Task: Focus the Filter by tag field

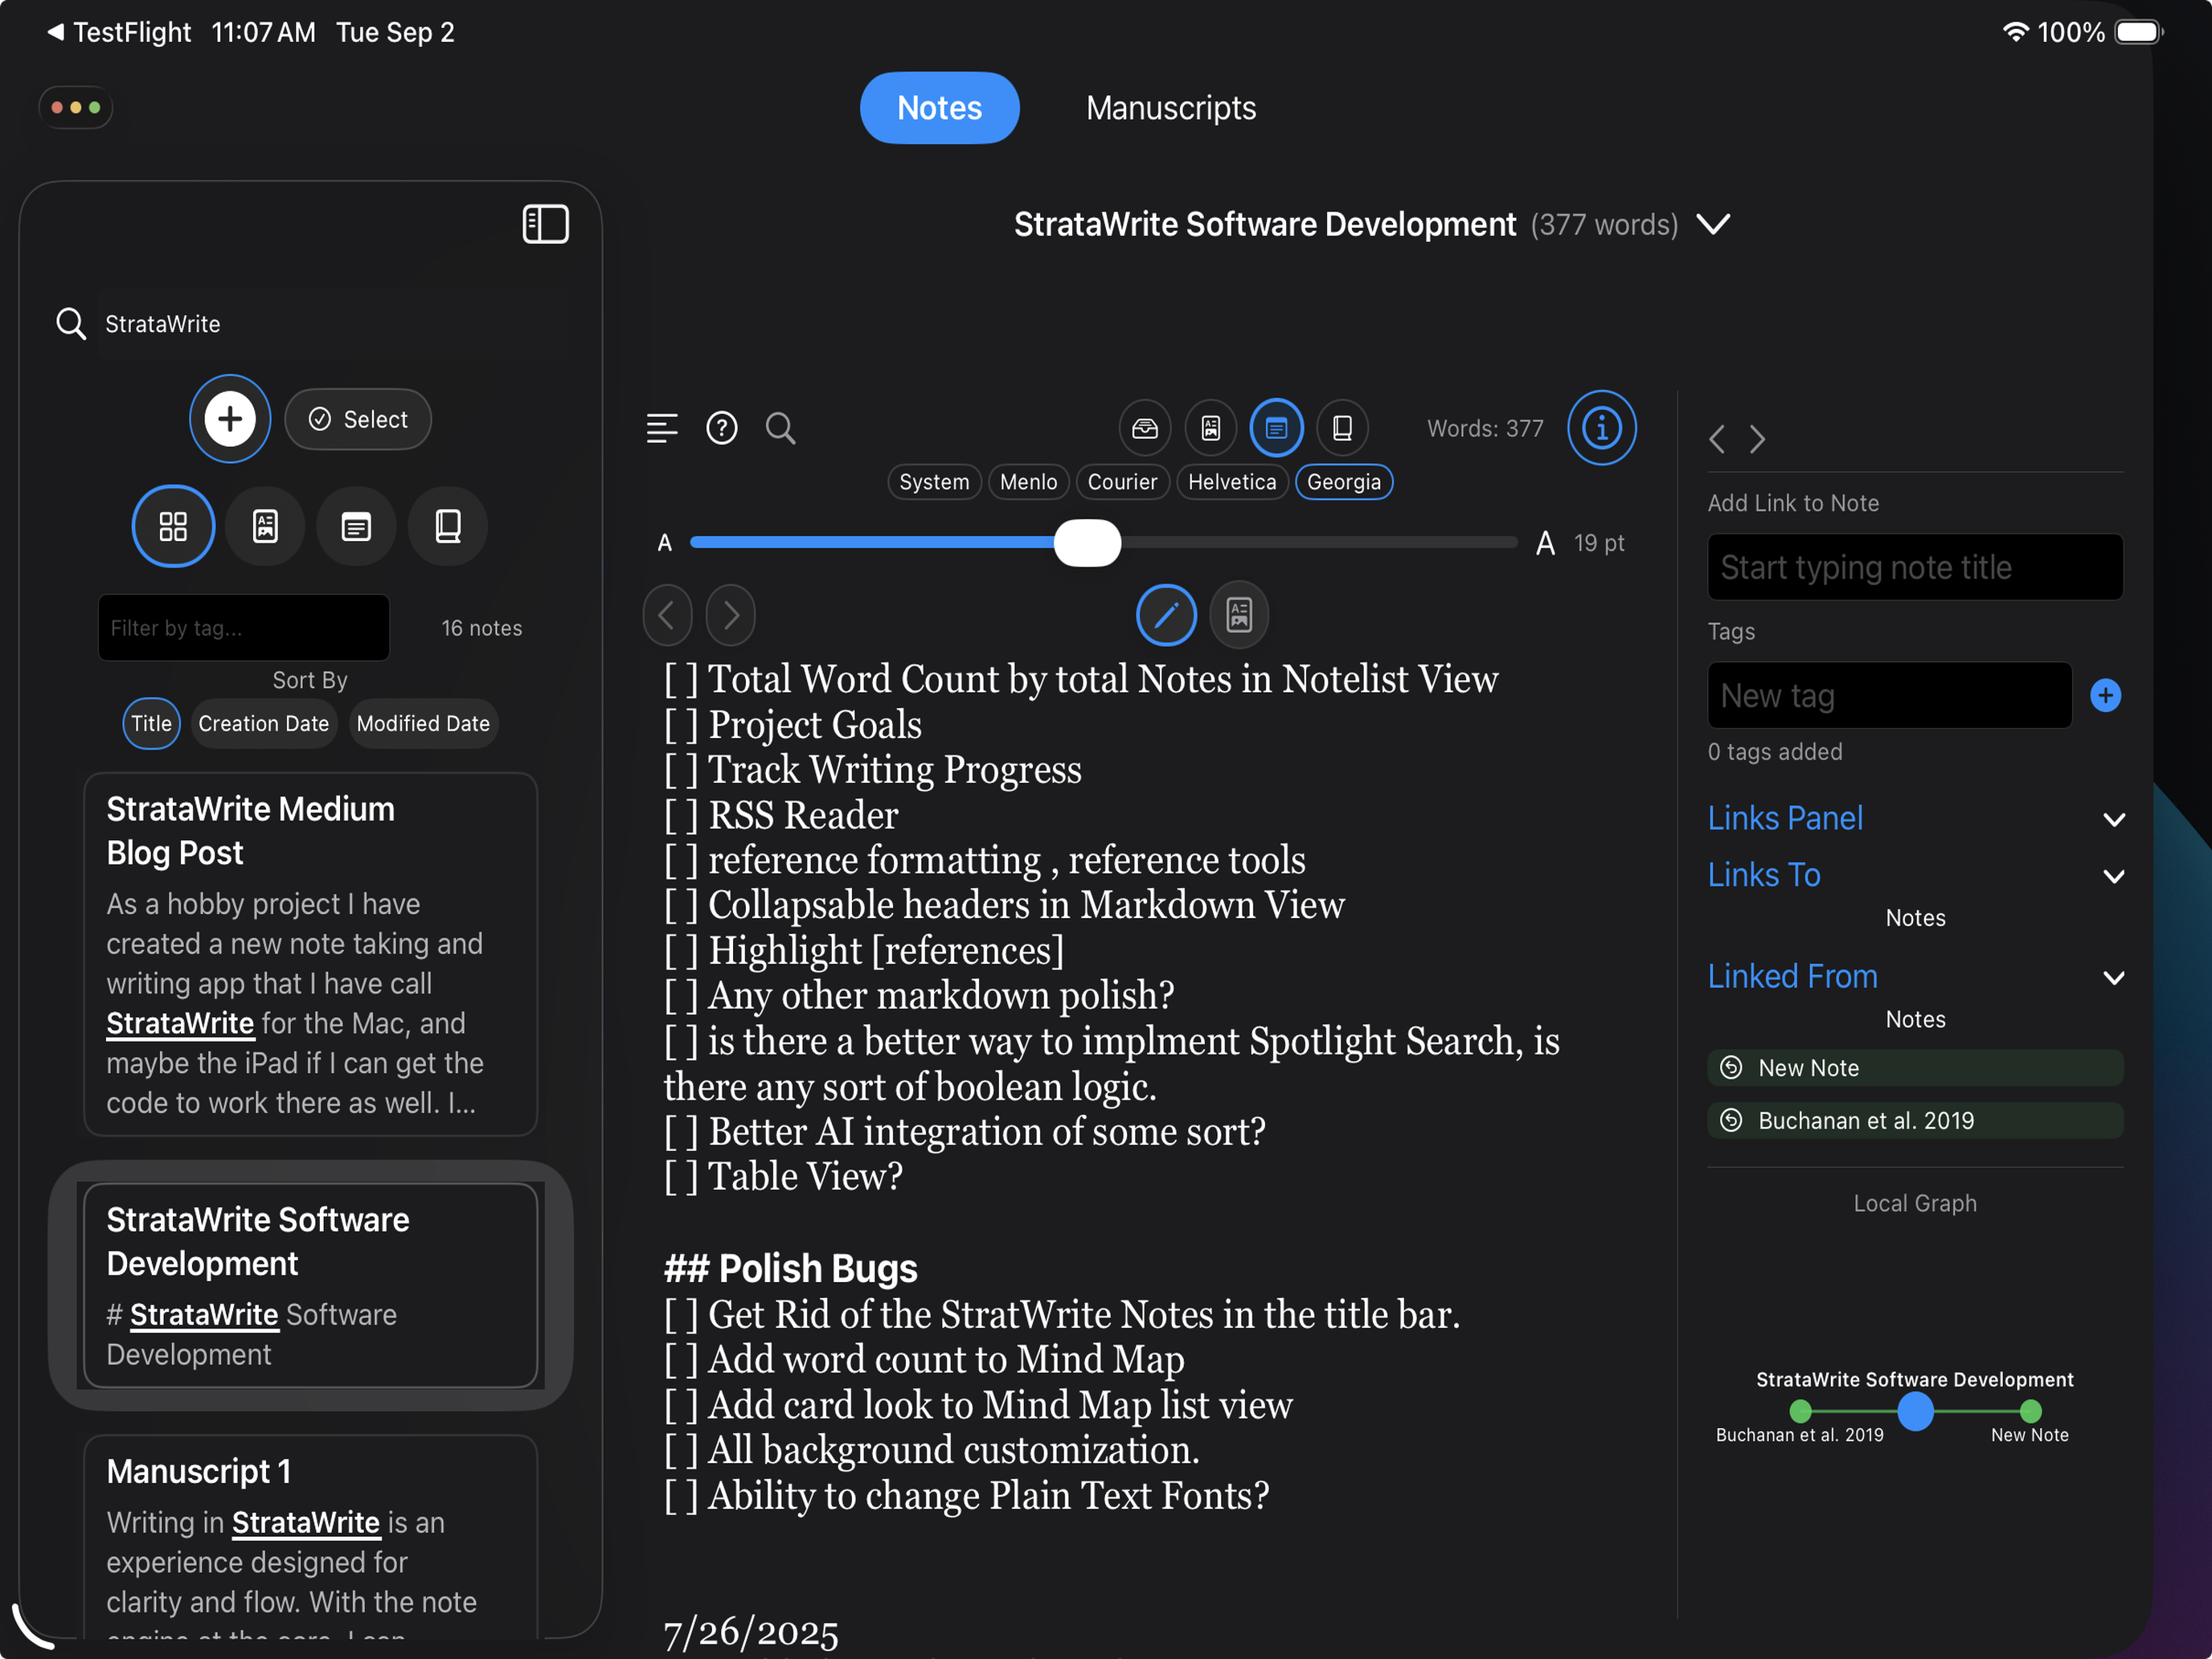Action: (244, 627)
